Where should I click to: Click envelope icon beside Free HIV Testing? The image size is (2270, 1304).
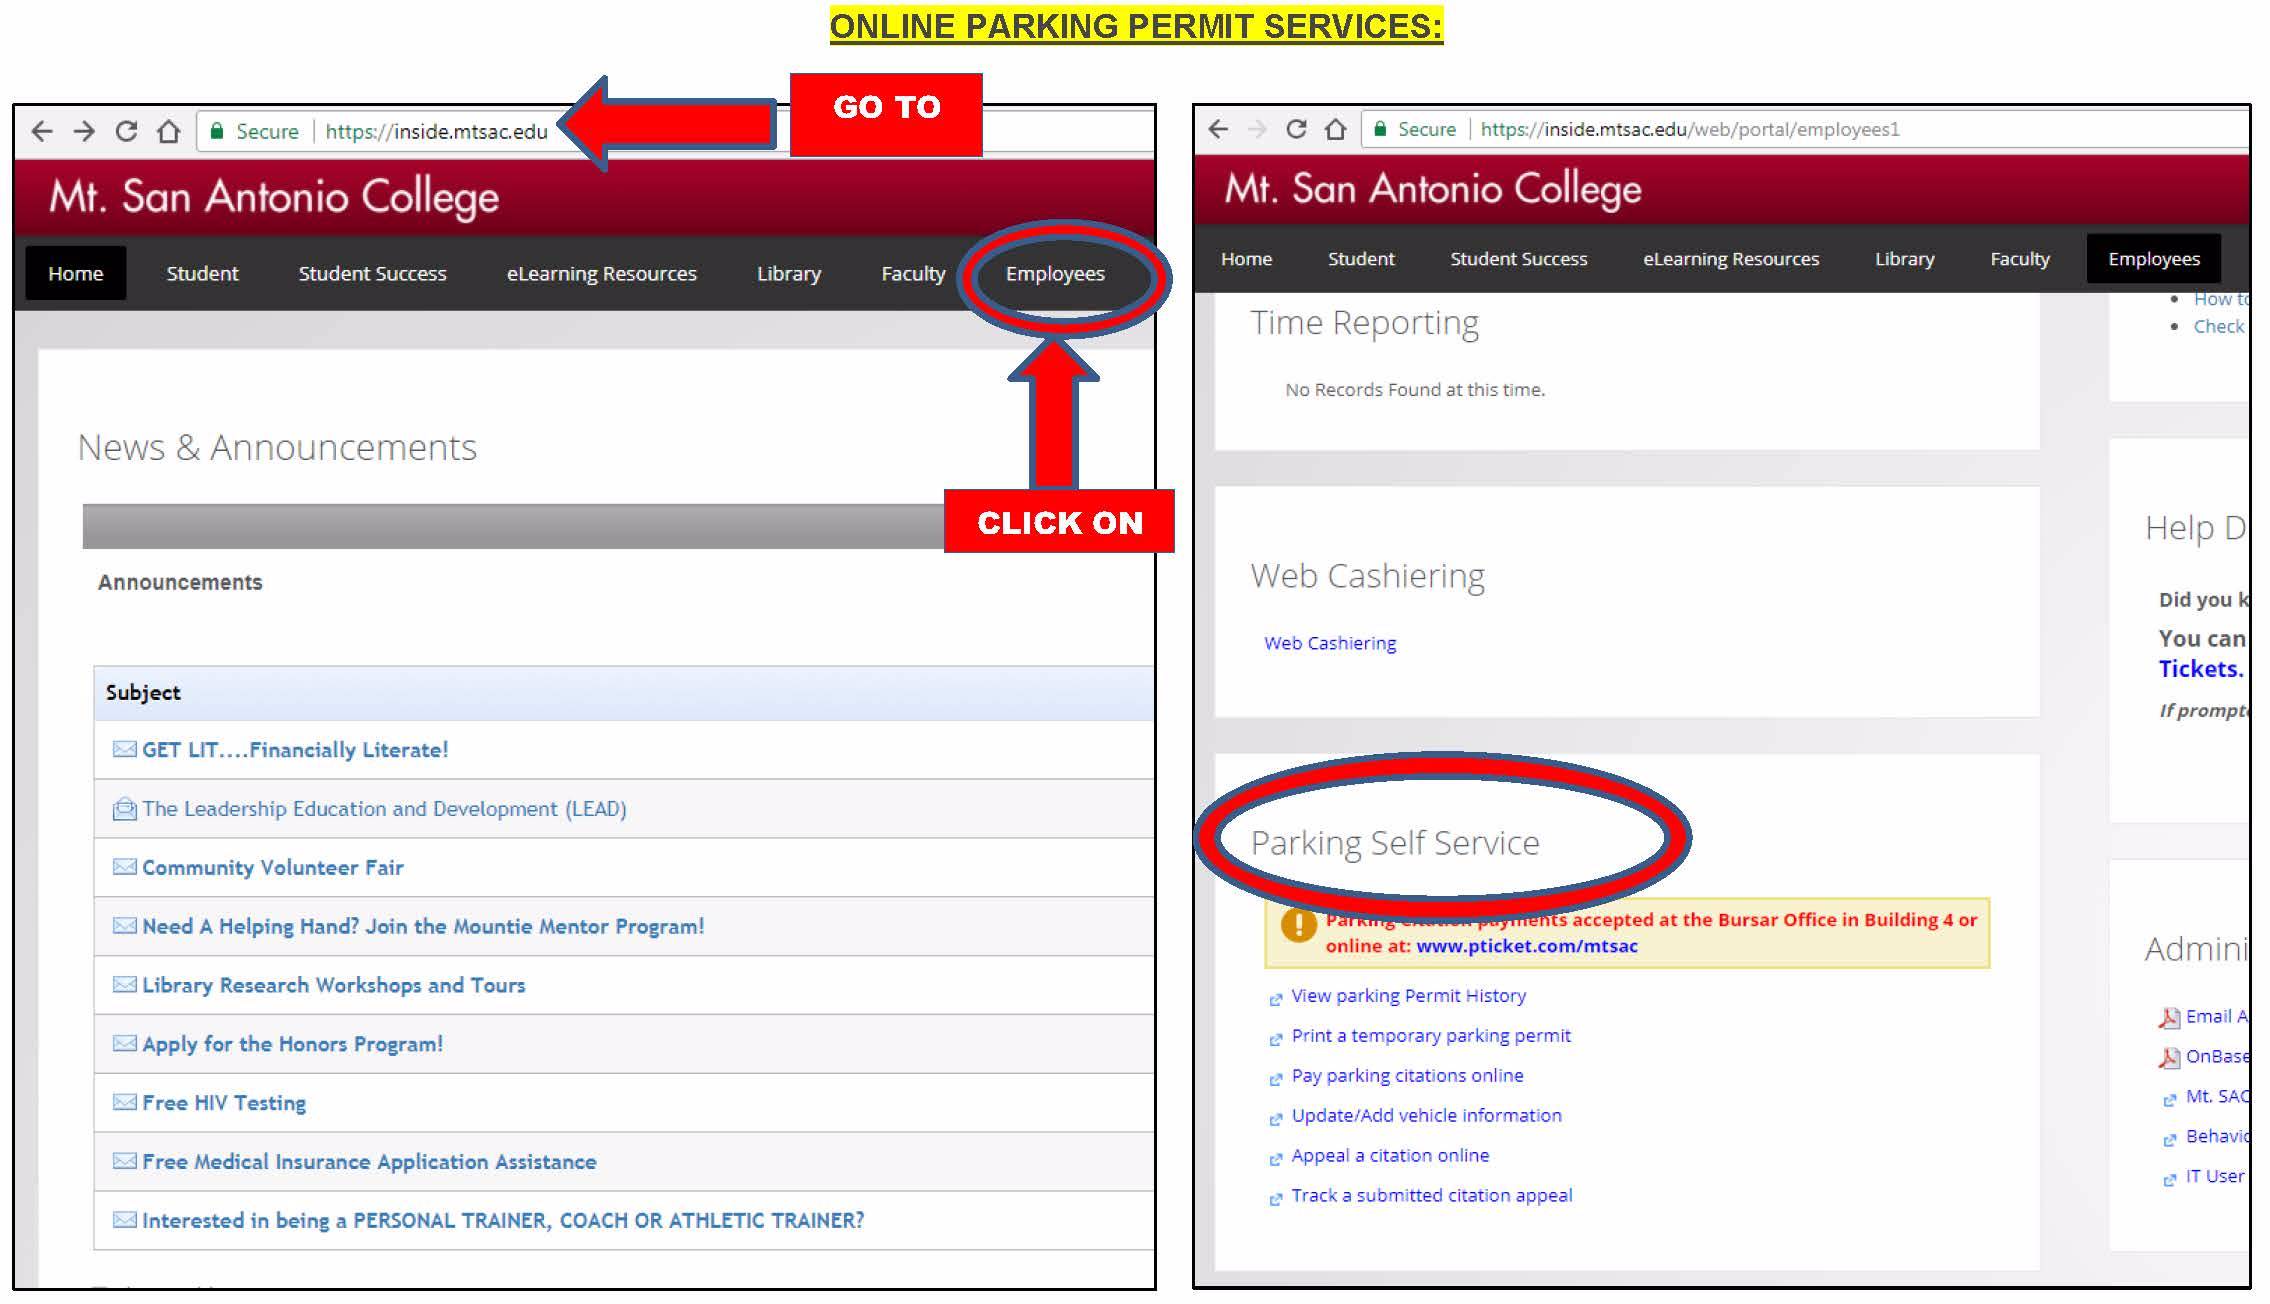pyautogui.click(x=124, y=1102)
